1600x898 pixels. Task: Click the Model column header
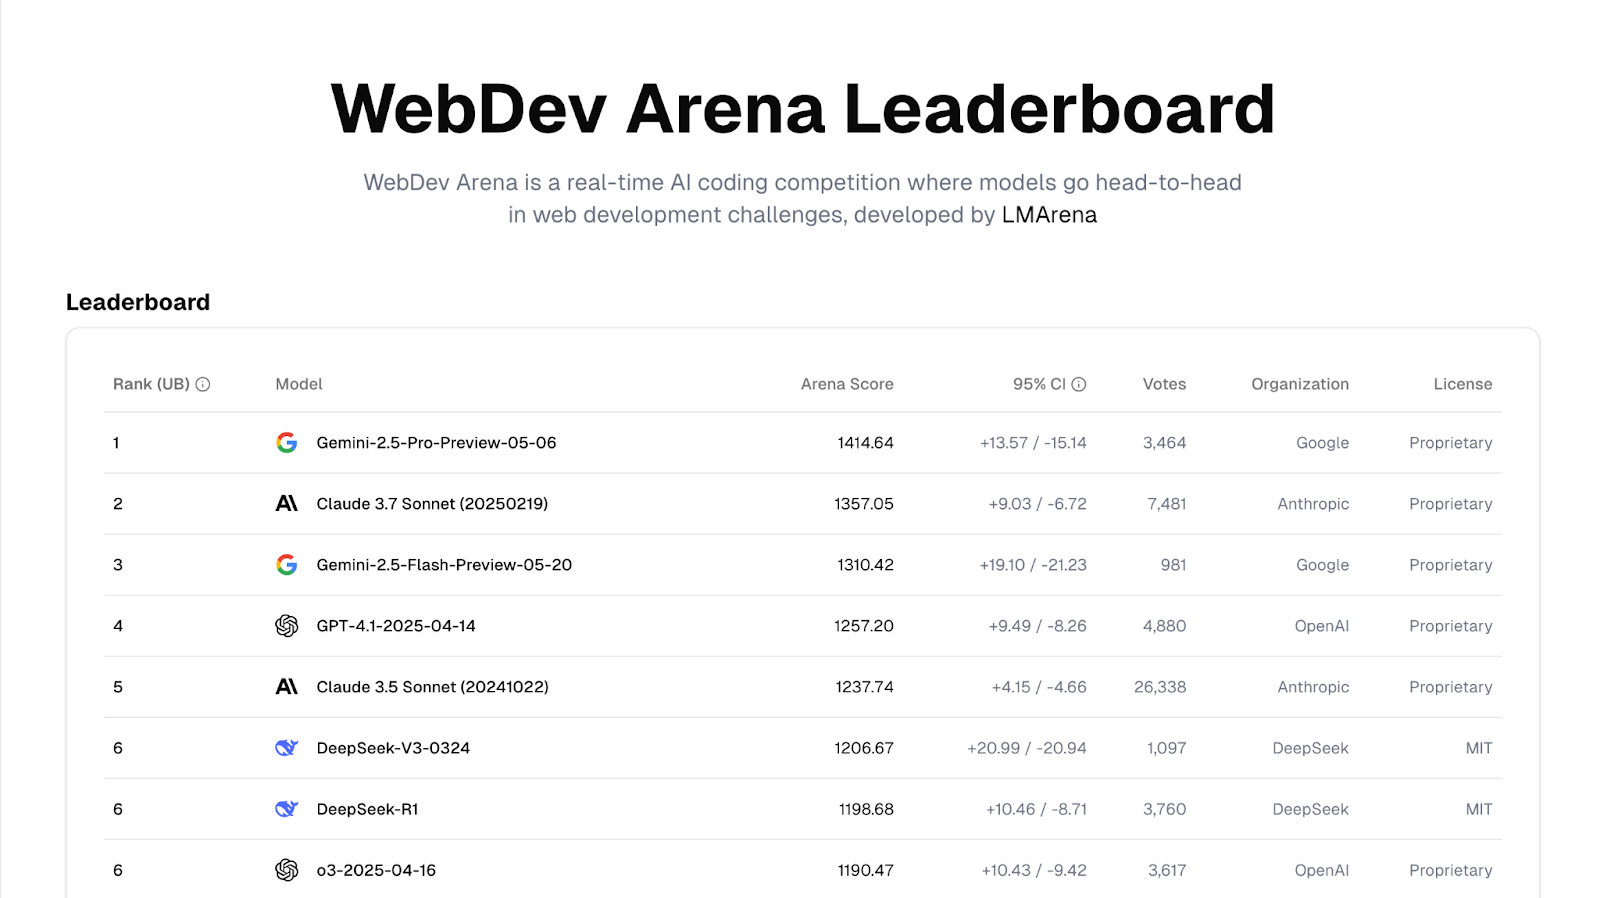299,384
